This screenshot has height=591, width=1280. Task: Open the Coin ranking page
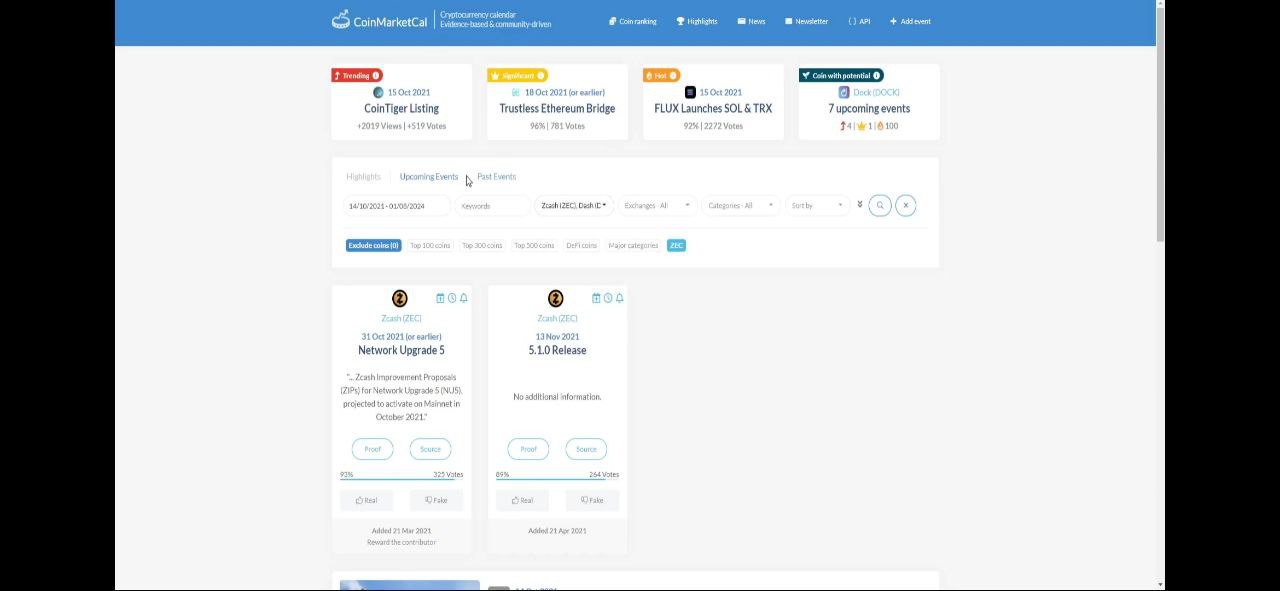(633, 21)
